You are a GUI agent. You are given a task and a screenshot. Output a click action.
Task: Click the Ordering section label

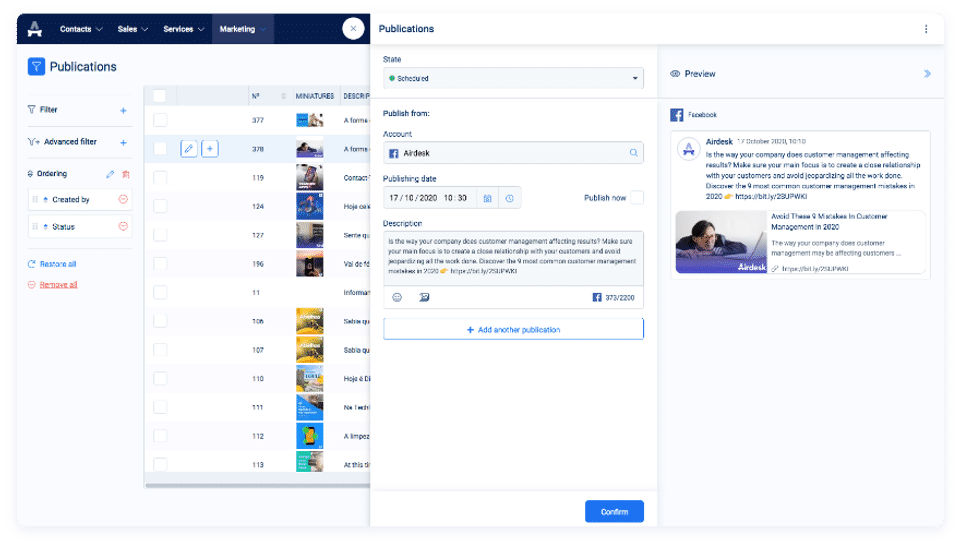pos(51,174)
